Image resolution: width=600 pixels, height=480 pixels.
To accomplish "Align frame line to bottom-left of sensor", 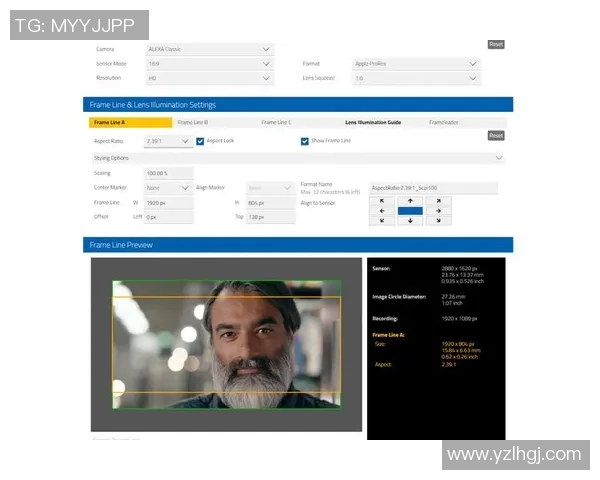I will click(x=382, y=221).
